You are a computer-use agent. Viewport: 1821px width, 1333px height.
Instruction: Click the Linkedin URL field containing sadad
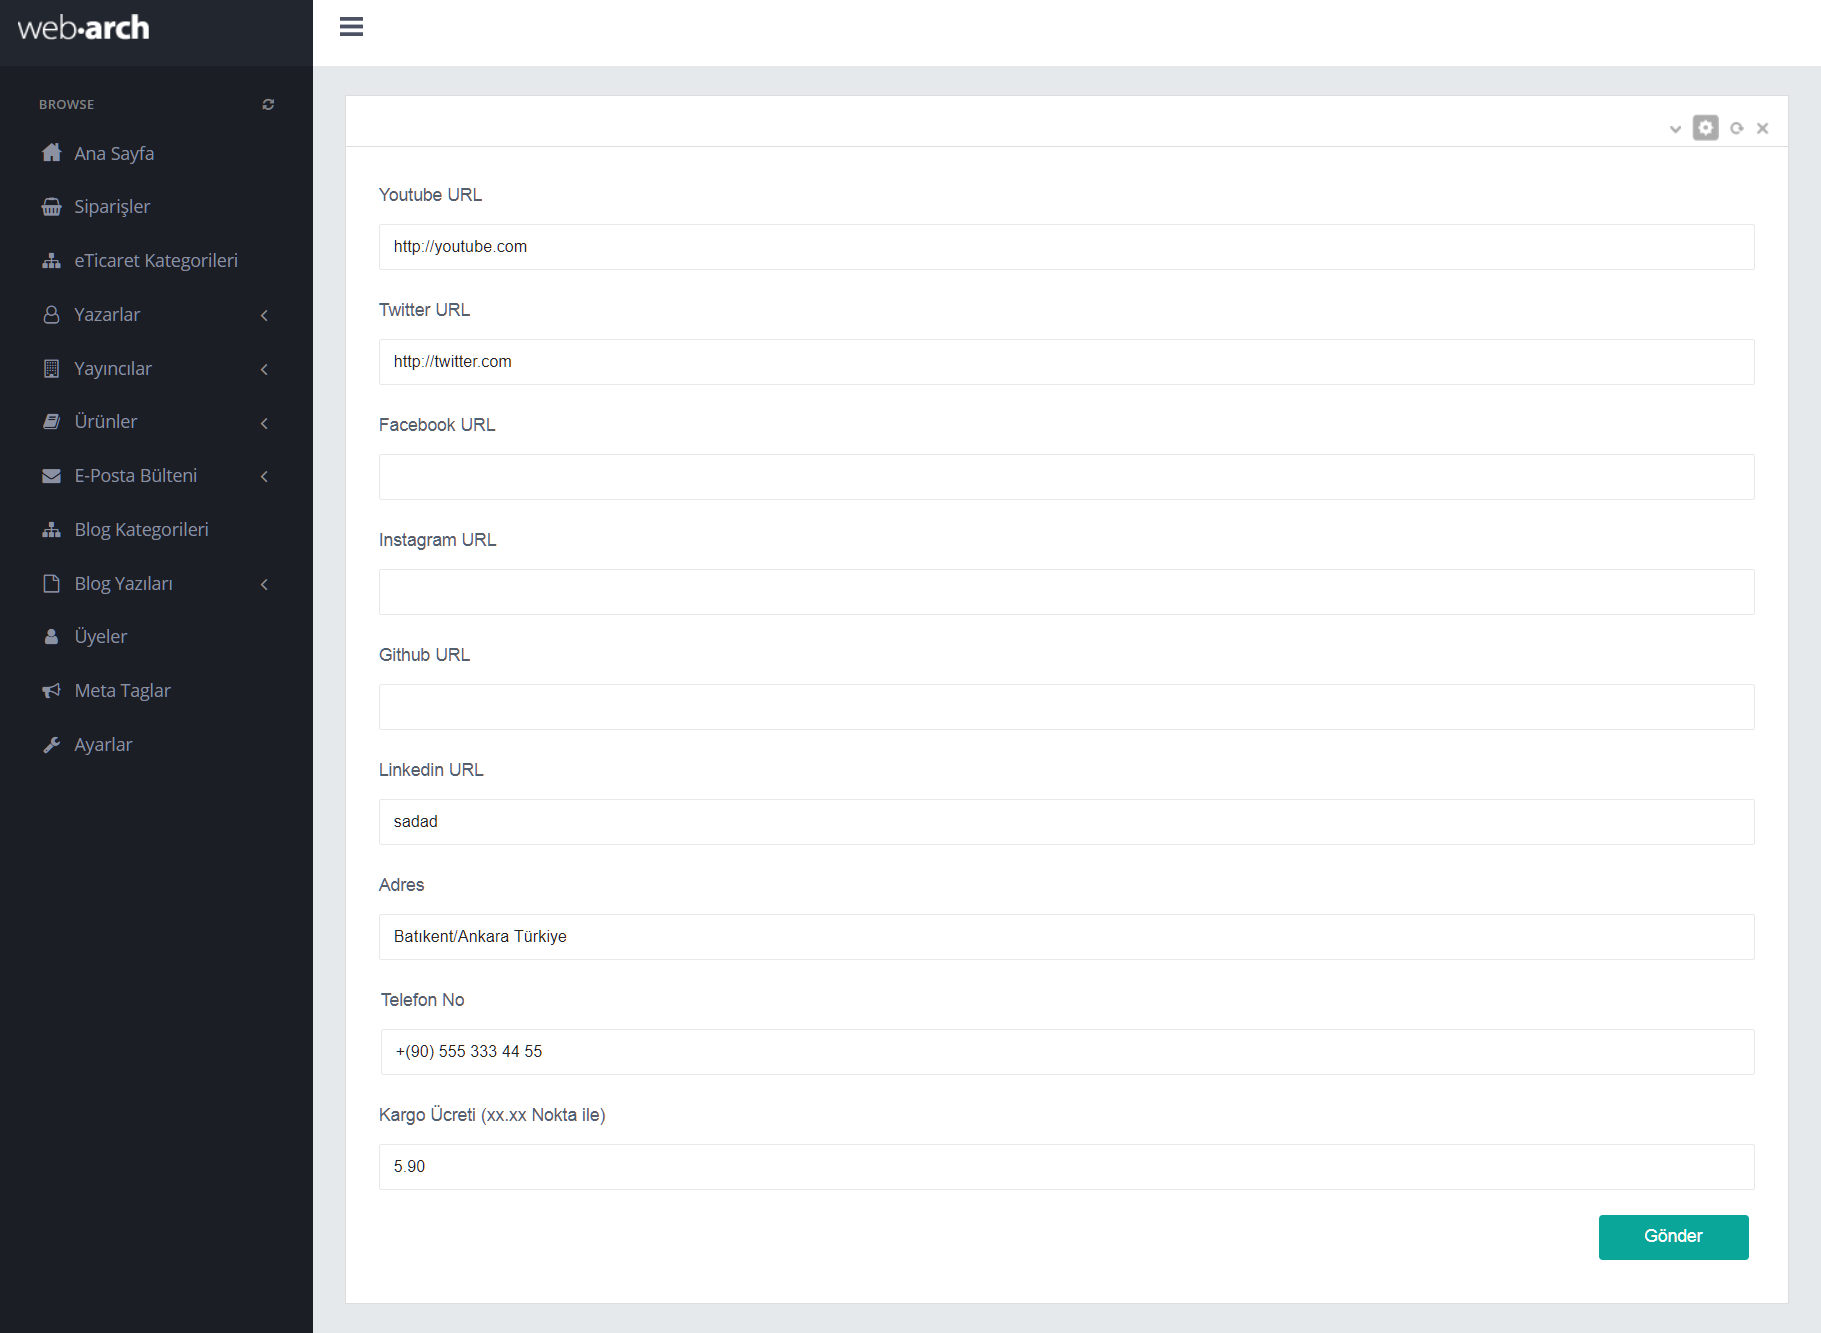click(x=1066, y=822)
